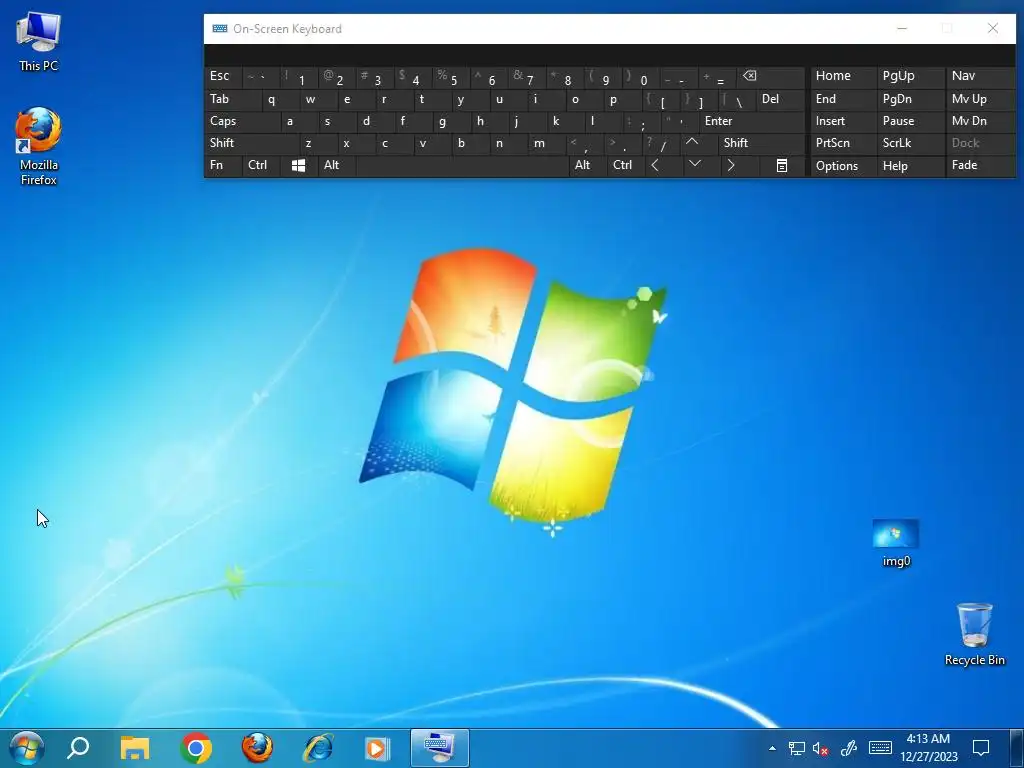The image size is (1024, 768).
Task: Tap the context menu key on the keyboard
Action: [x=782, y=165]
